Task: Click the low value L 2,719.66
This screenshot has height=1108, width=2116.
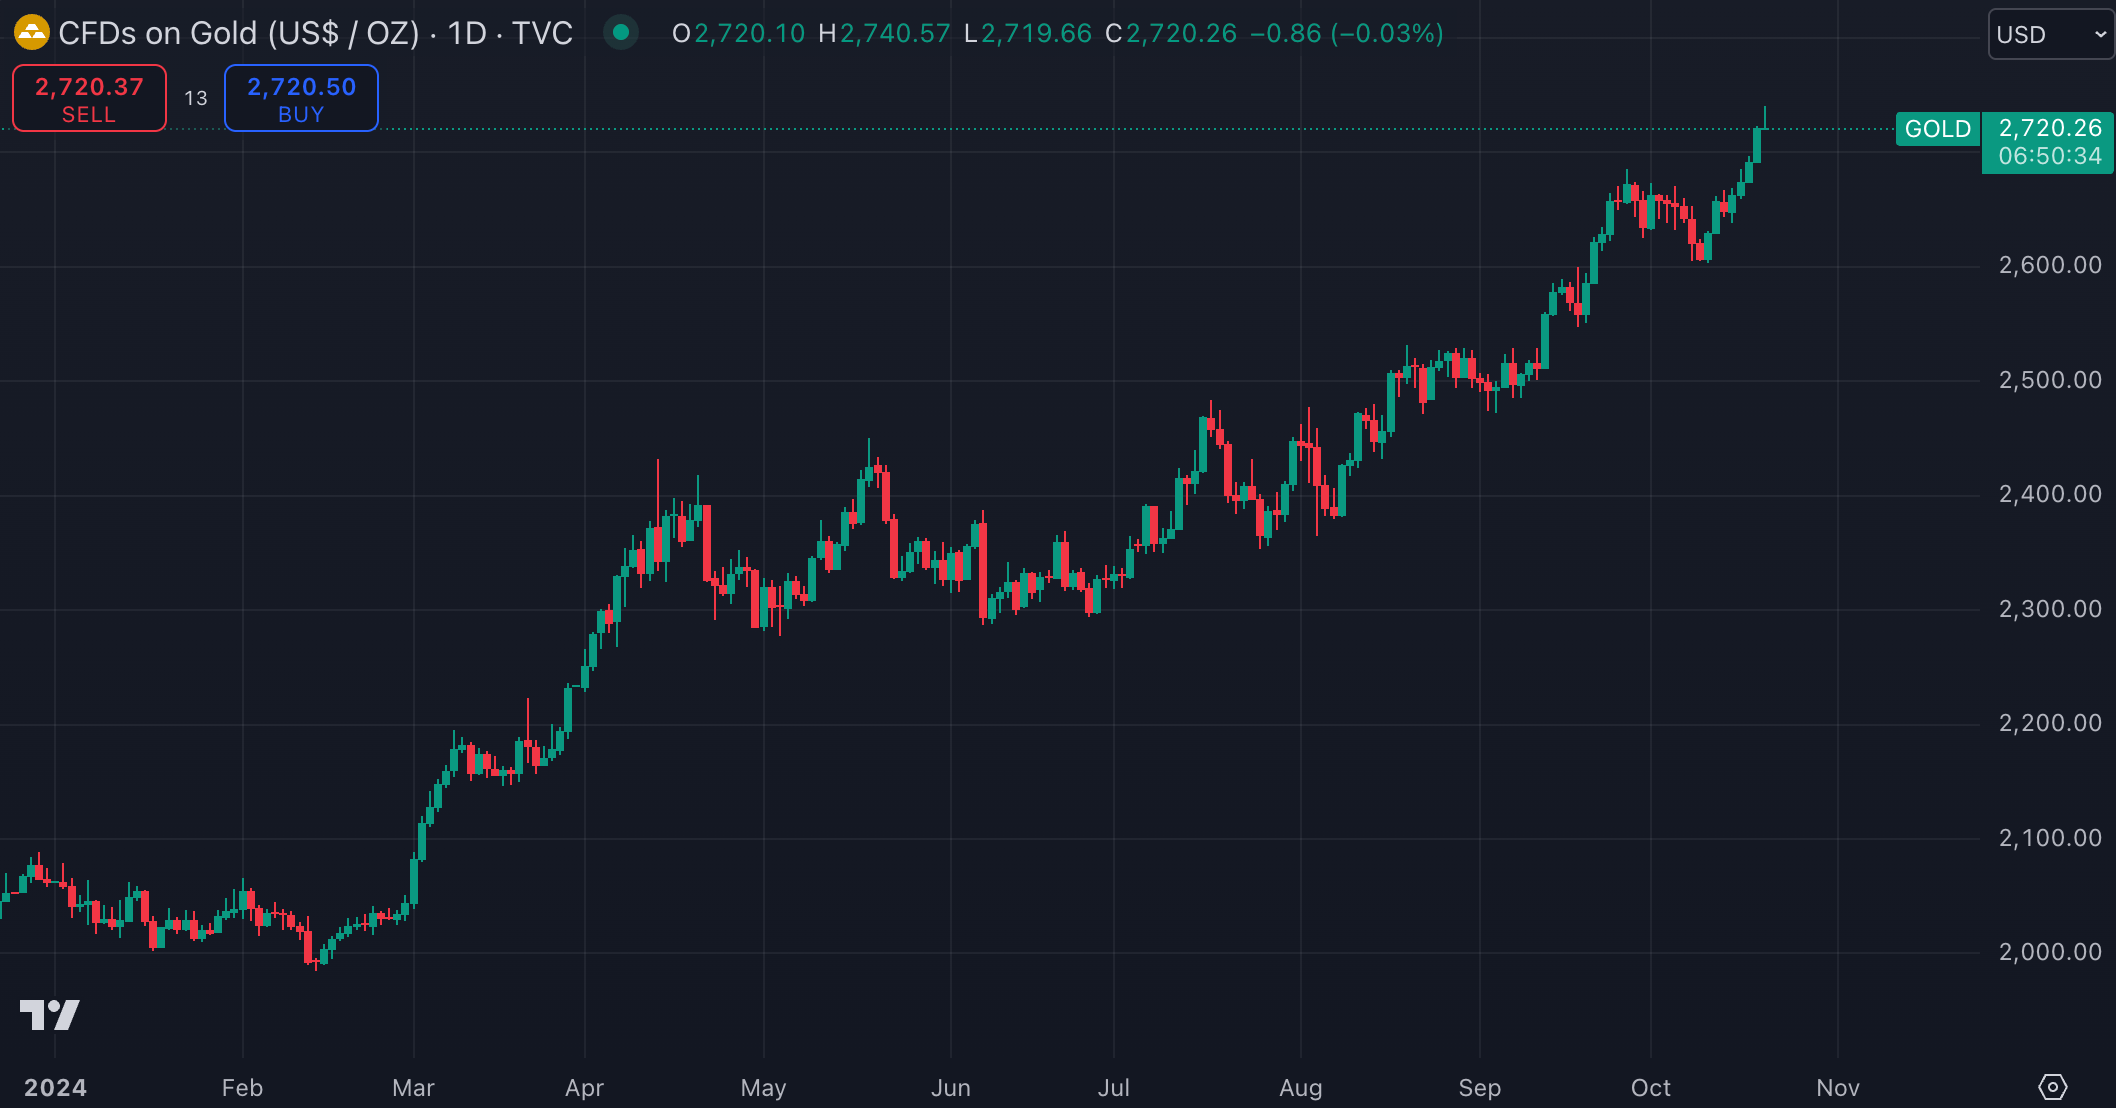Action: (x=1028, y=34)
